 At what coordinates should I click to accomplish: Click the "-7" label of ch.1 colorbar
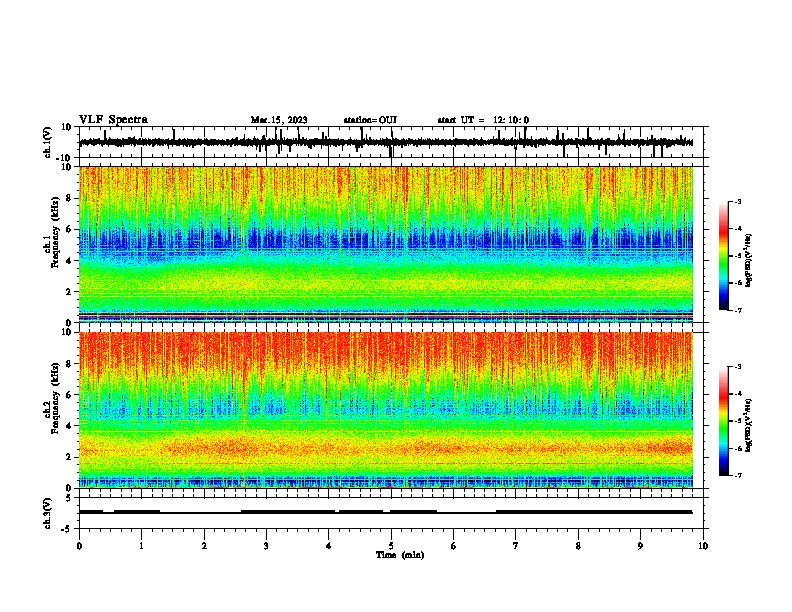(x=738, y=310)
